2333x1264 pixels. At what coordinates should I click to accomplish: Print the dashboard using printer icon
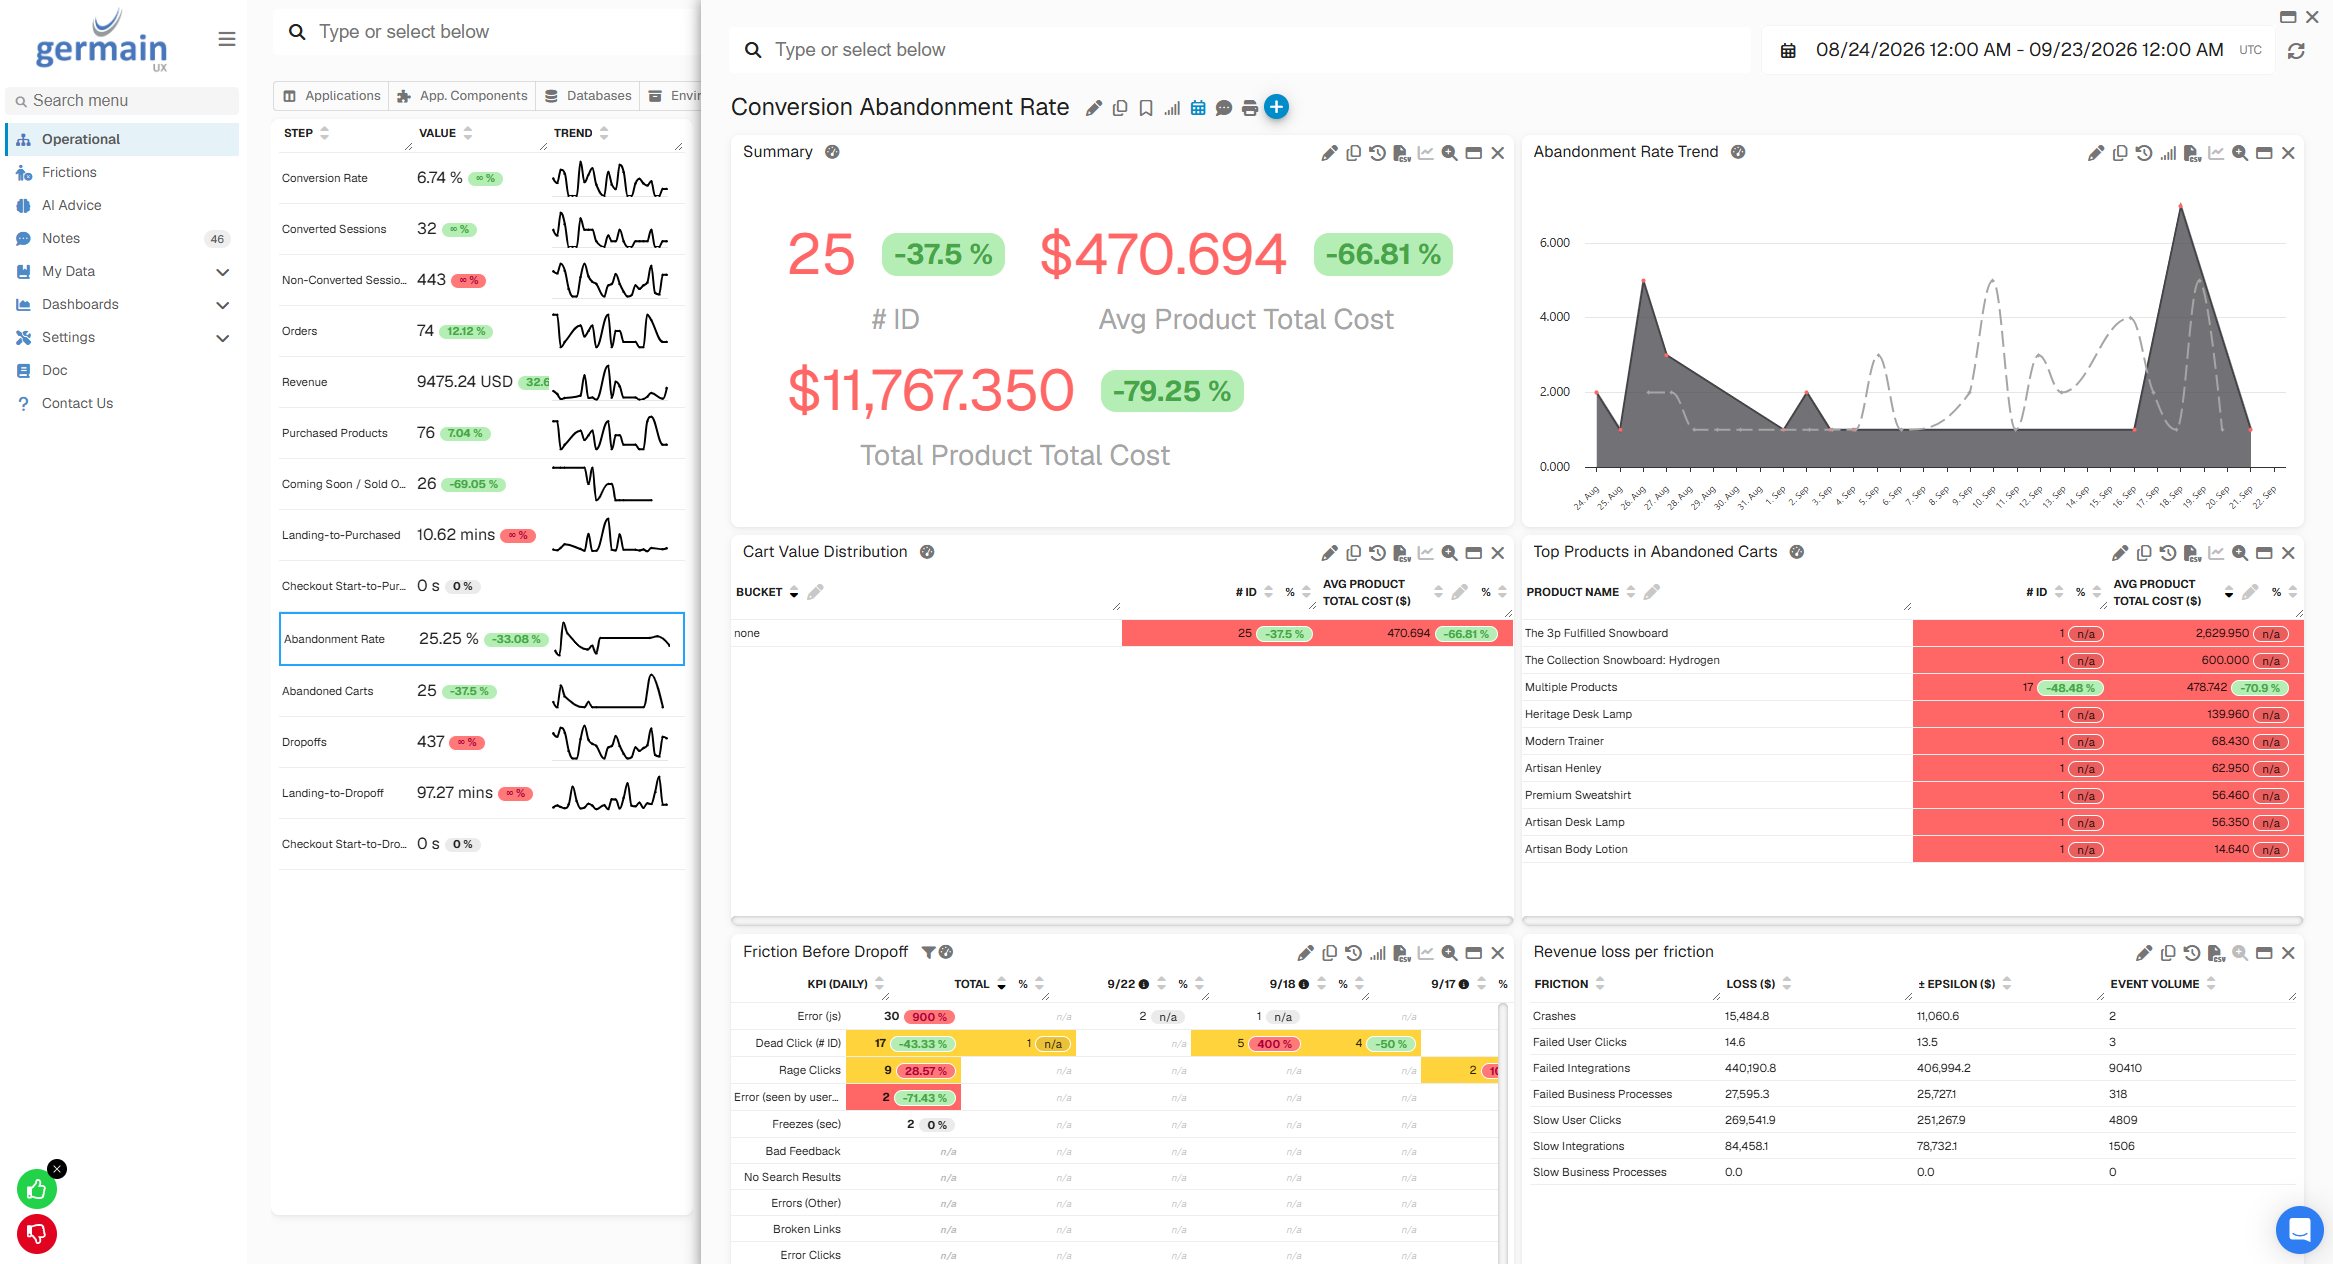coord(1250,108)
